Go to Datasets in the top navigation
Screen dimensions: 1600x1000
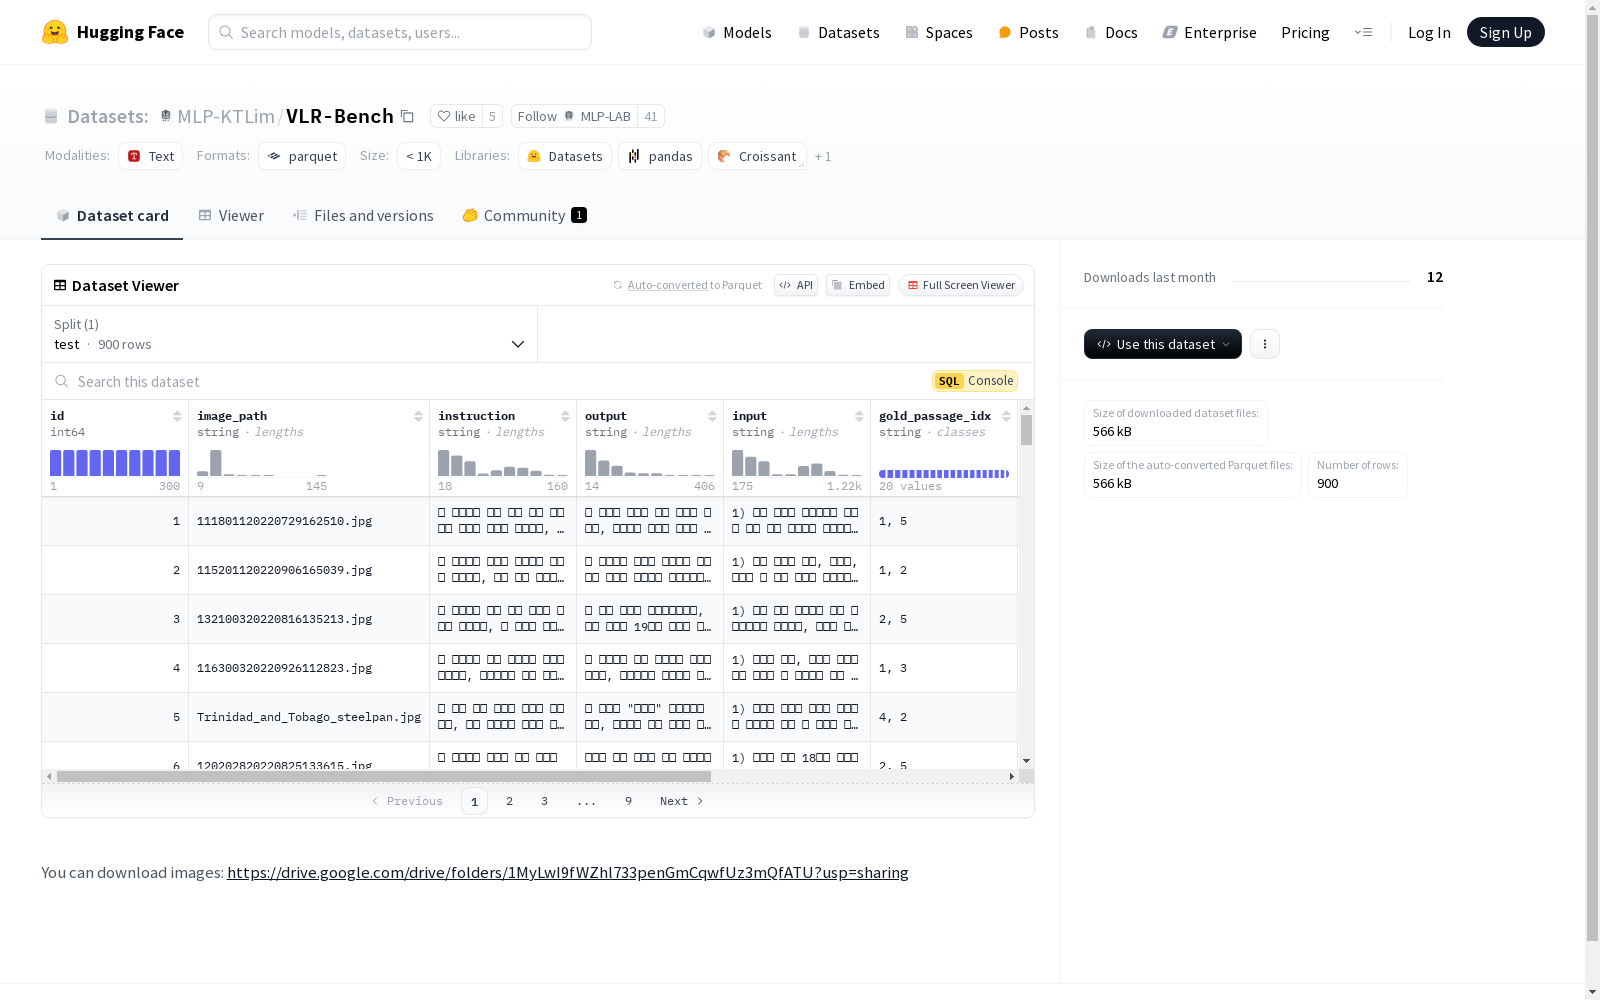pos(838,32)
